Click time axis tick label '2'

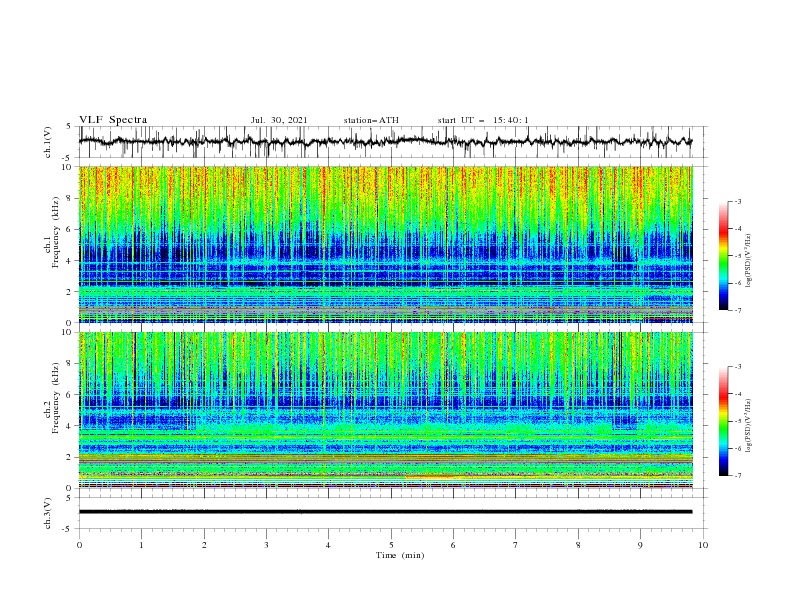point(204,545)
